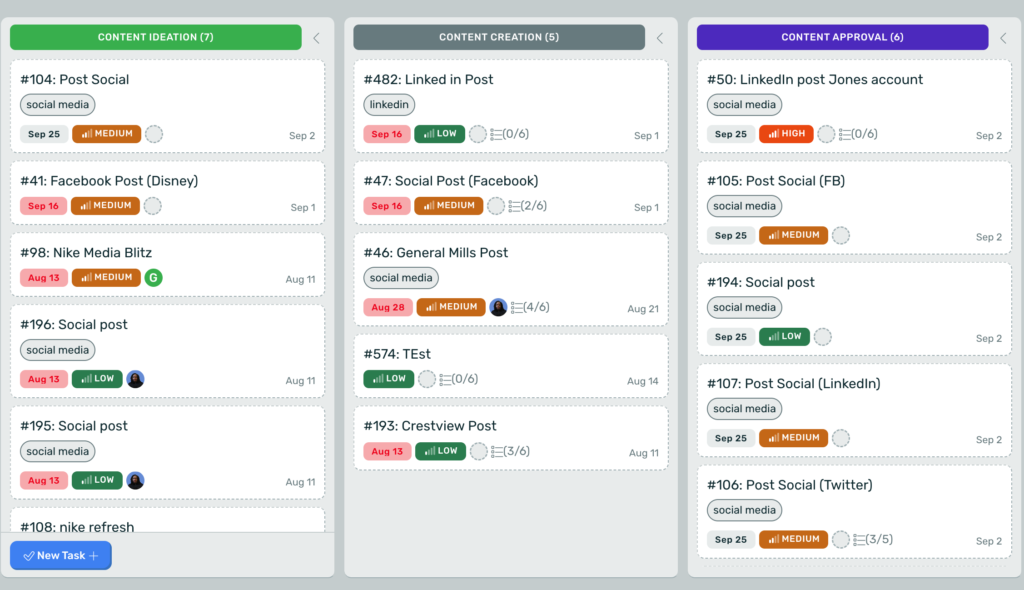
Task: Click assignee photo on #46 General Mills Post
Action: [x=498, y=307]
